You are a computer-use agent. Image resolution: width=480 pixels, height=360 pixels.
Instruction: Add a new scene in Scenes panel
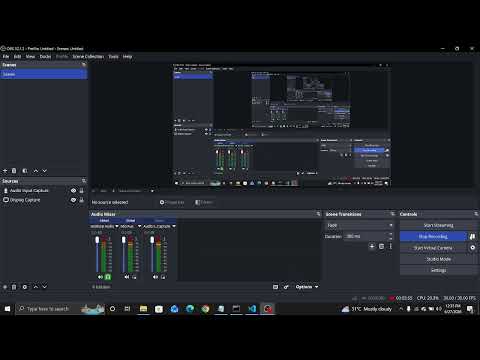[x=5, y=171]
